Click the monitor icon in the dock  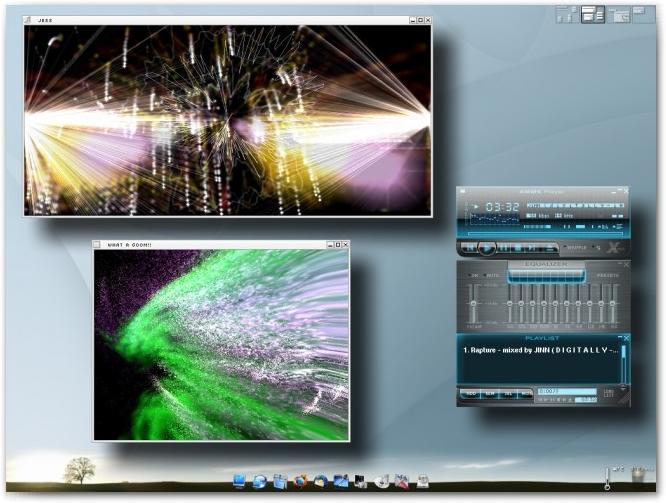pyautogui.click(x=241, y=482)
